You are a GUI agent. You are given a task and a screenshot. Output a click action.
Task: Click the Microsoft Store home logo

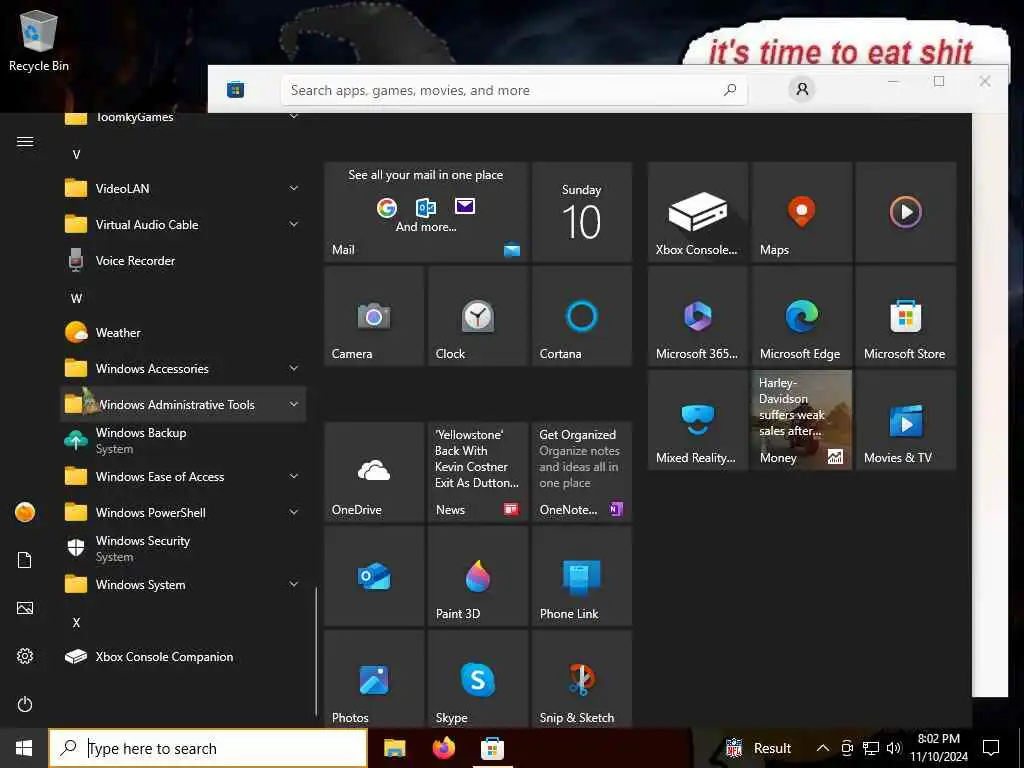(x=236, y=89)
